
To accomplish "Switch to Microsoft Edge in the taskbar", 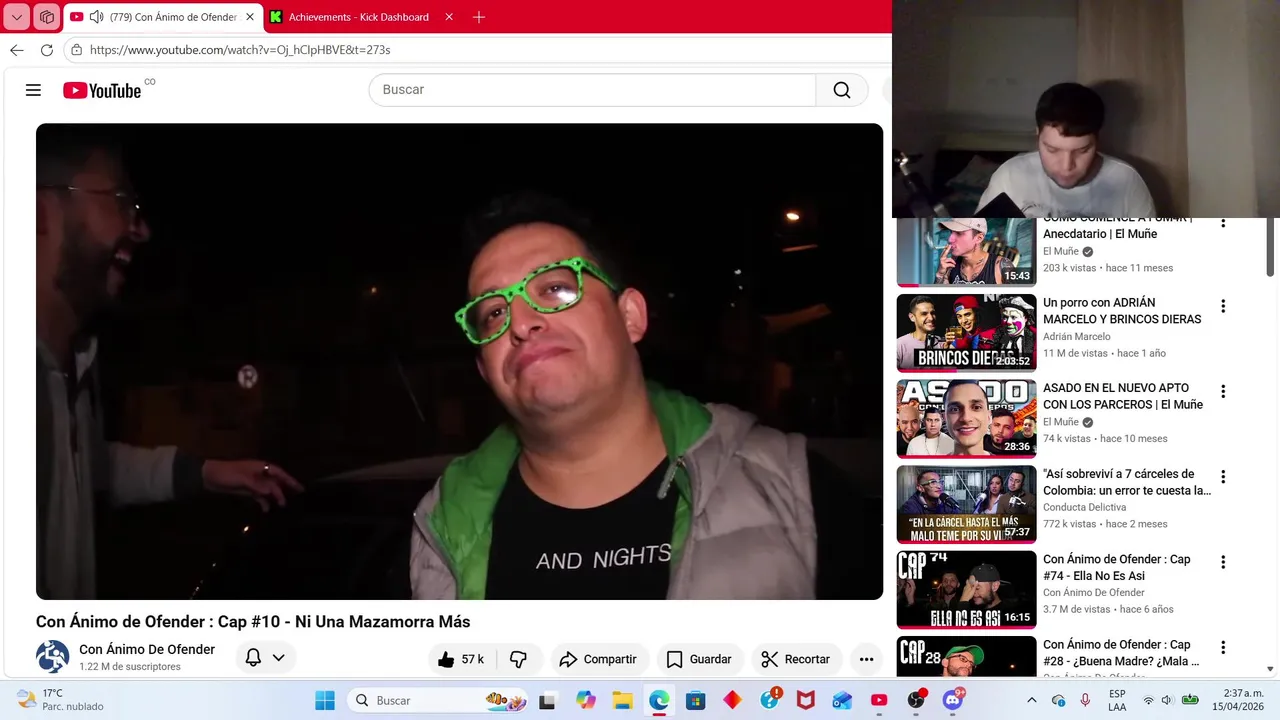I will pos(659,700).
